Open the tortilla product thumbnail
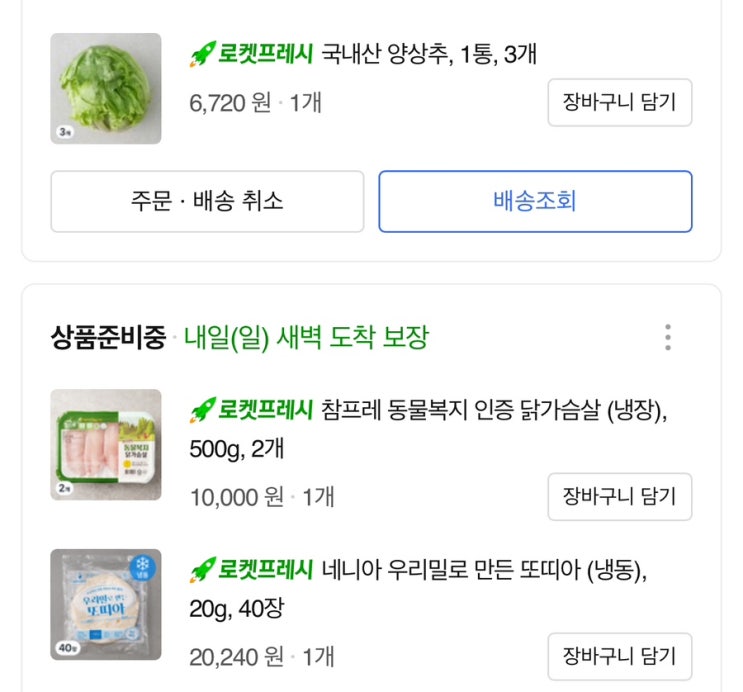743x692 pixels. (106, 604)
